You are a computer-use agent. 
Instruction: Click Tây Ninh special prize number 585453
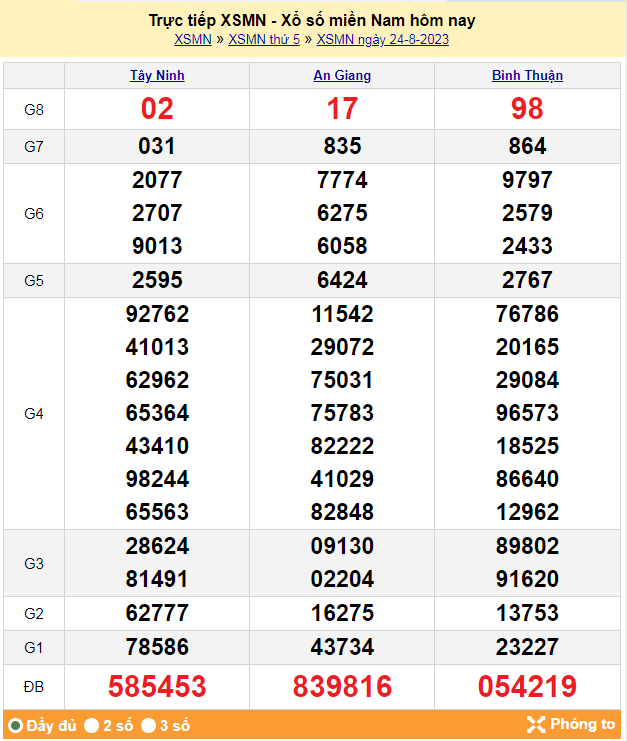[x=157, y=687]
